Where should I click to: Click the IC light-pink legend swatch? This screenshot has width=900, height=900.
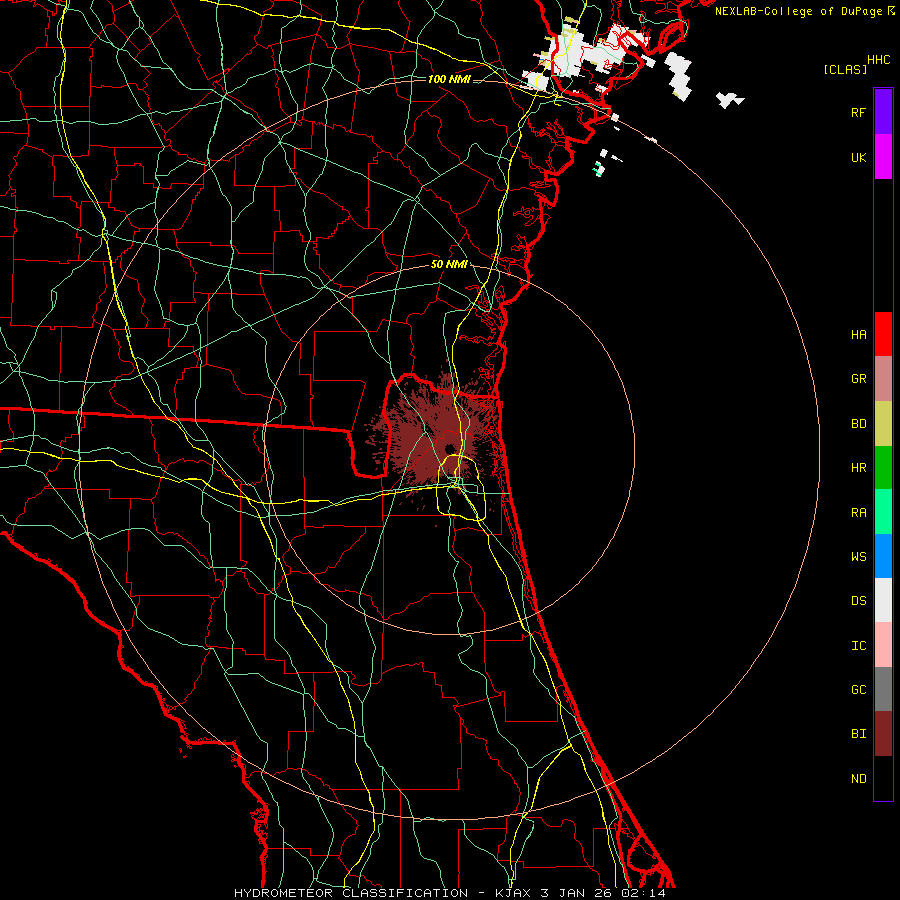(x=883, y=645)
